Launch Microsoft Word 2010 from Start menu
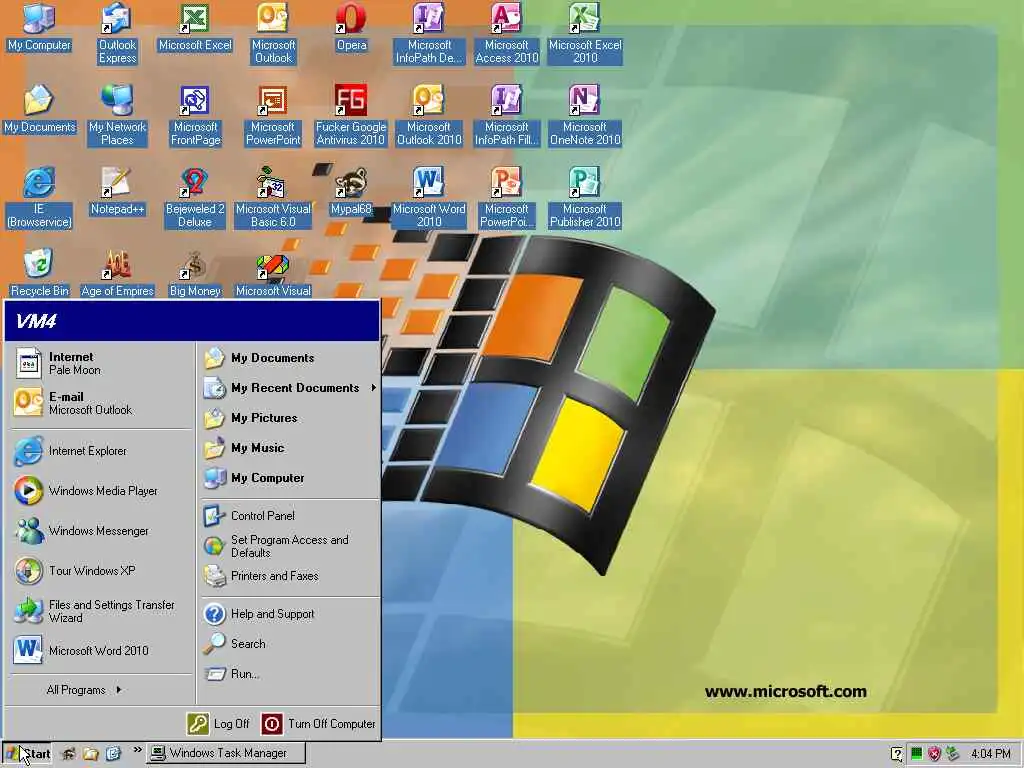Viewport: 1024px width, 768px height. coord(101,650)
